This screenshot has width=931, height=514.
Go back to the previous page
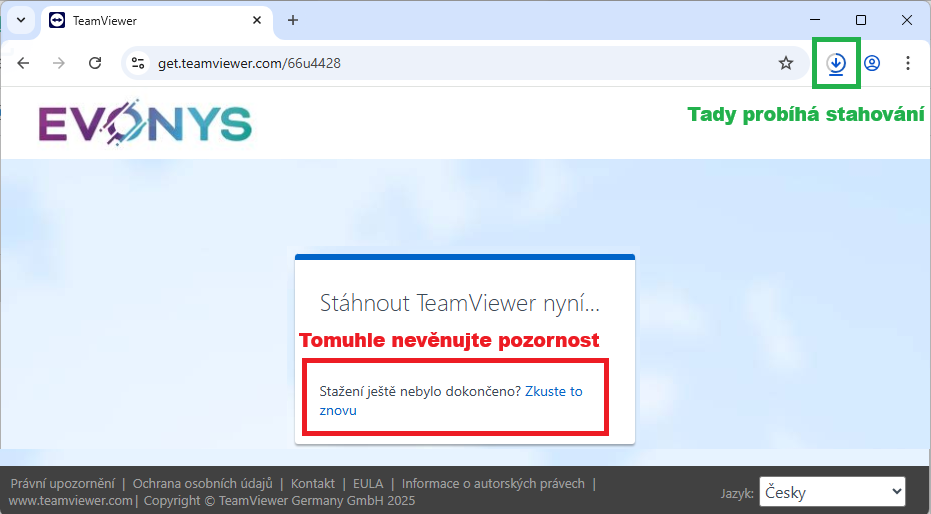[23, 63]
